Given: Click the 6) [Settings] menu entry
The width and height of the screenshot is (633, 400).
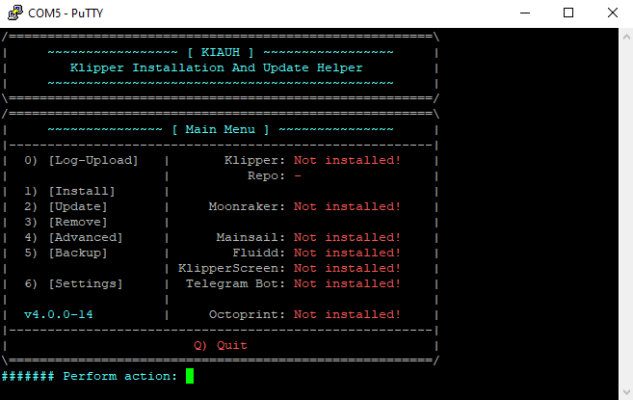Looking at the screenshot, I should pyautogui.click(x=73, y=284).
